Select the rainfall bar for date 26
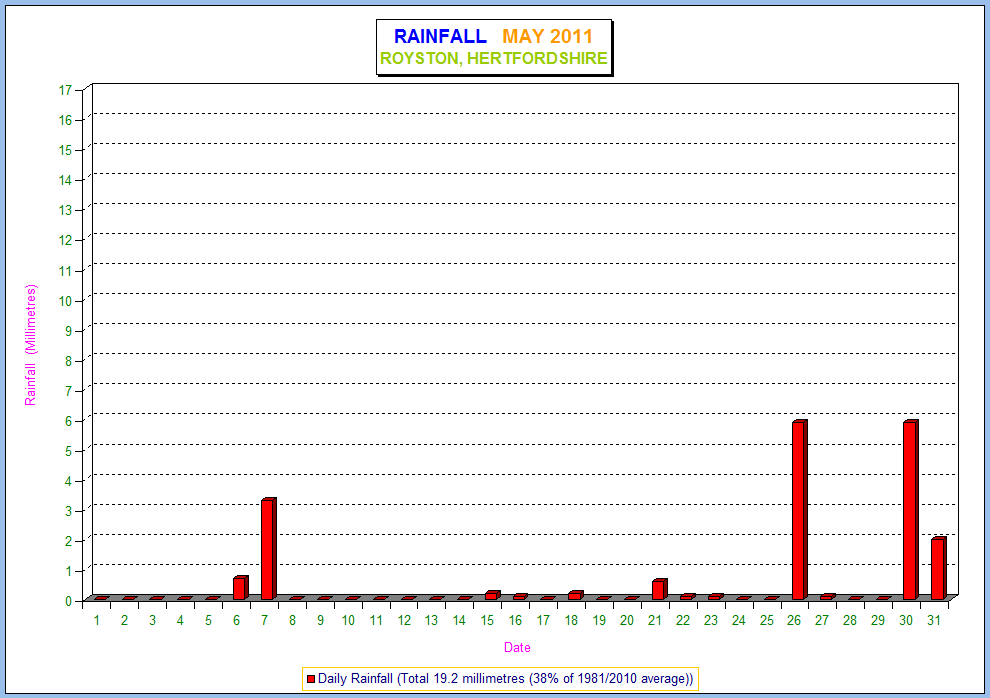 pyautogui.click(x=799, y=510)
